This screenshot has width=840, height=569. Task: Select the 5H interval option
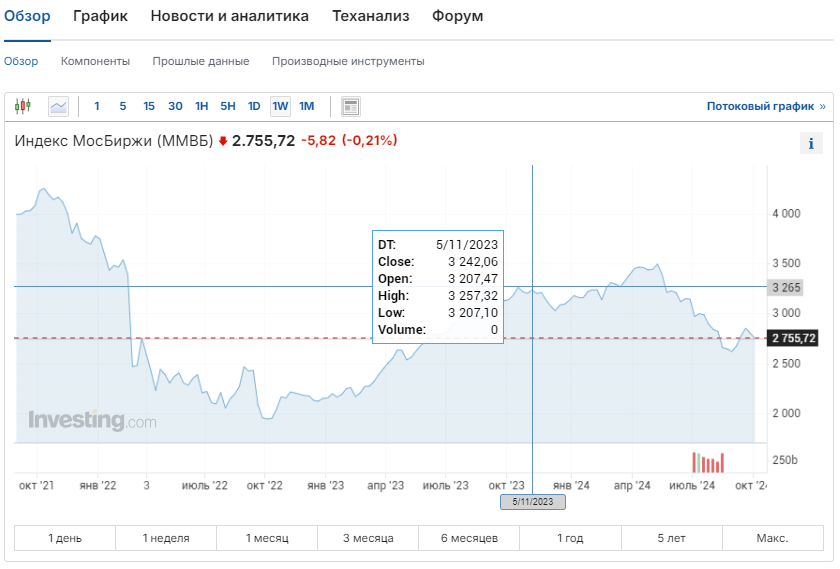[228, 106]
